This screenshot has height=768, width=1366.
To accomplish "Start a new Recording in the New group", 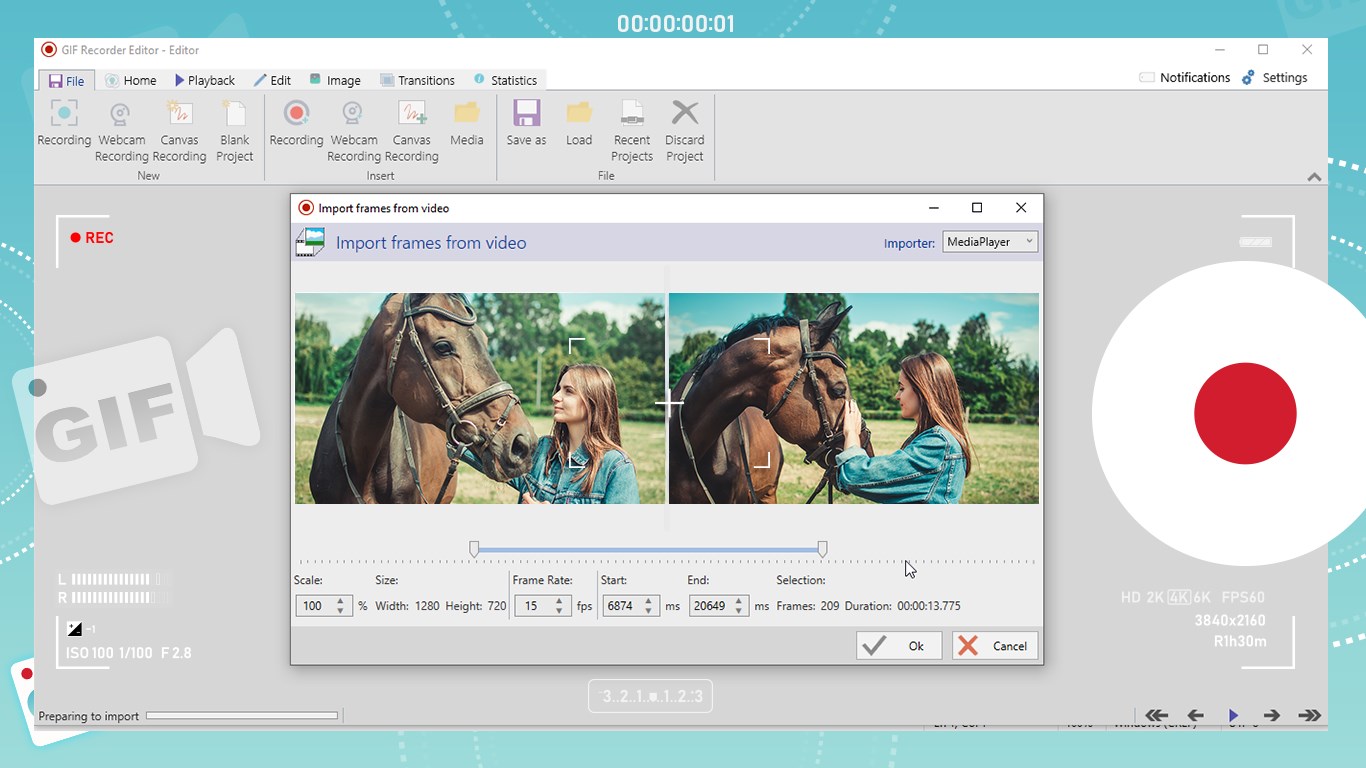I will (64, 124).
